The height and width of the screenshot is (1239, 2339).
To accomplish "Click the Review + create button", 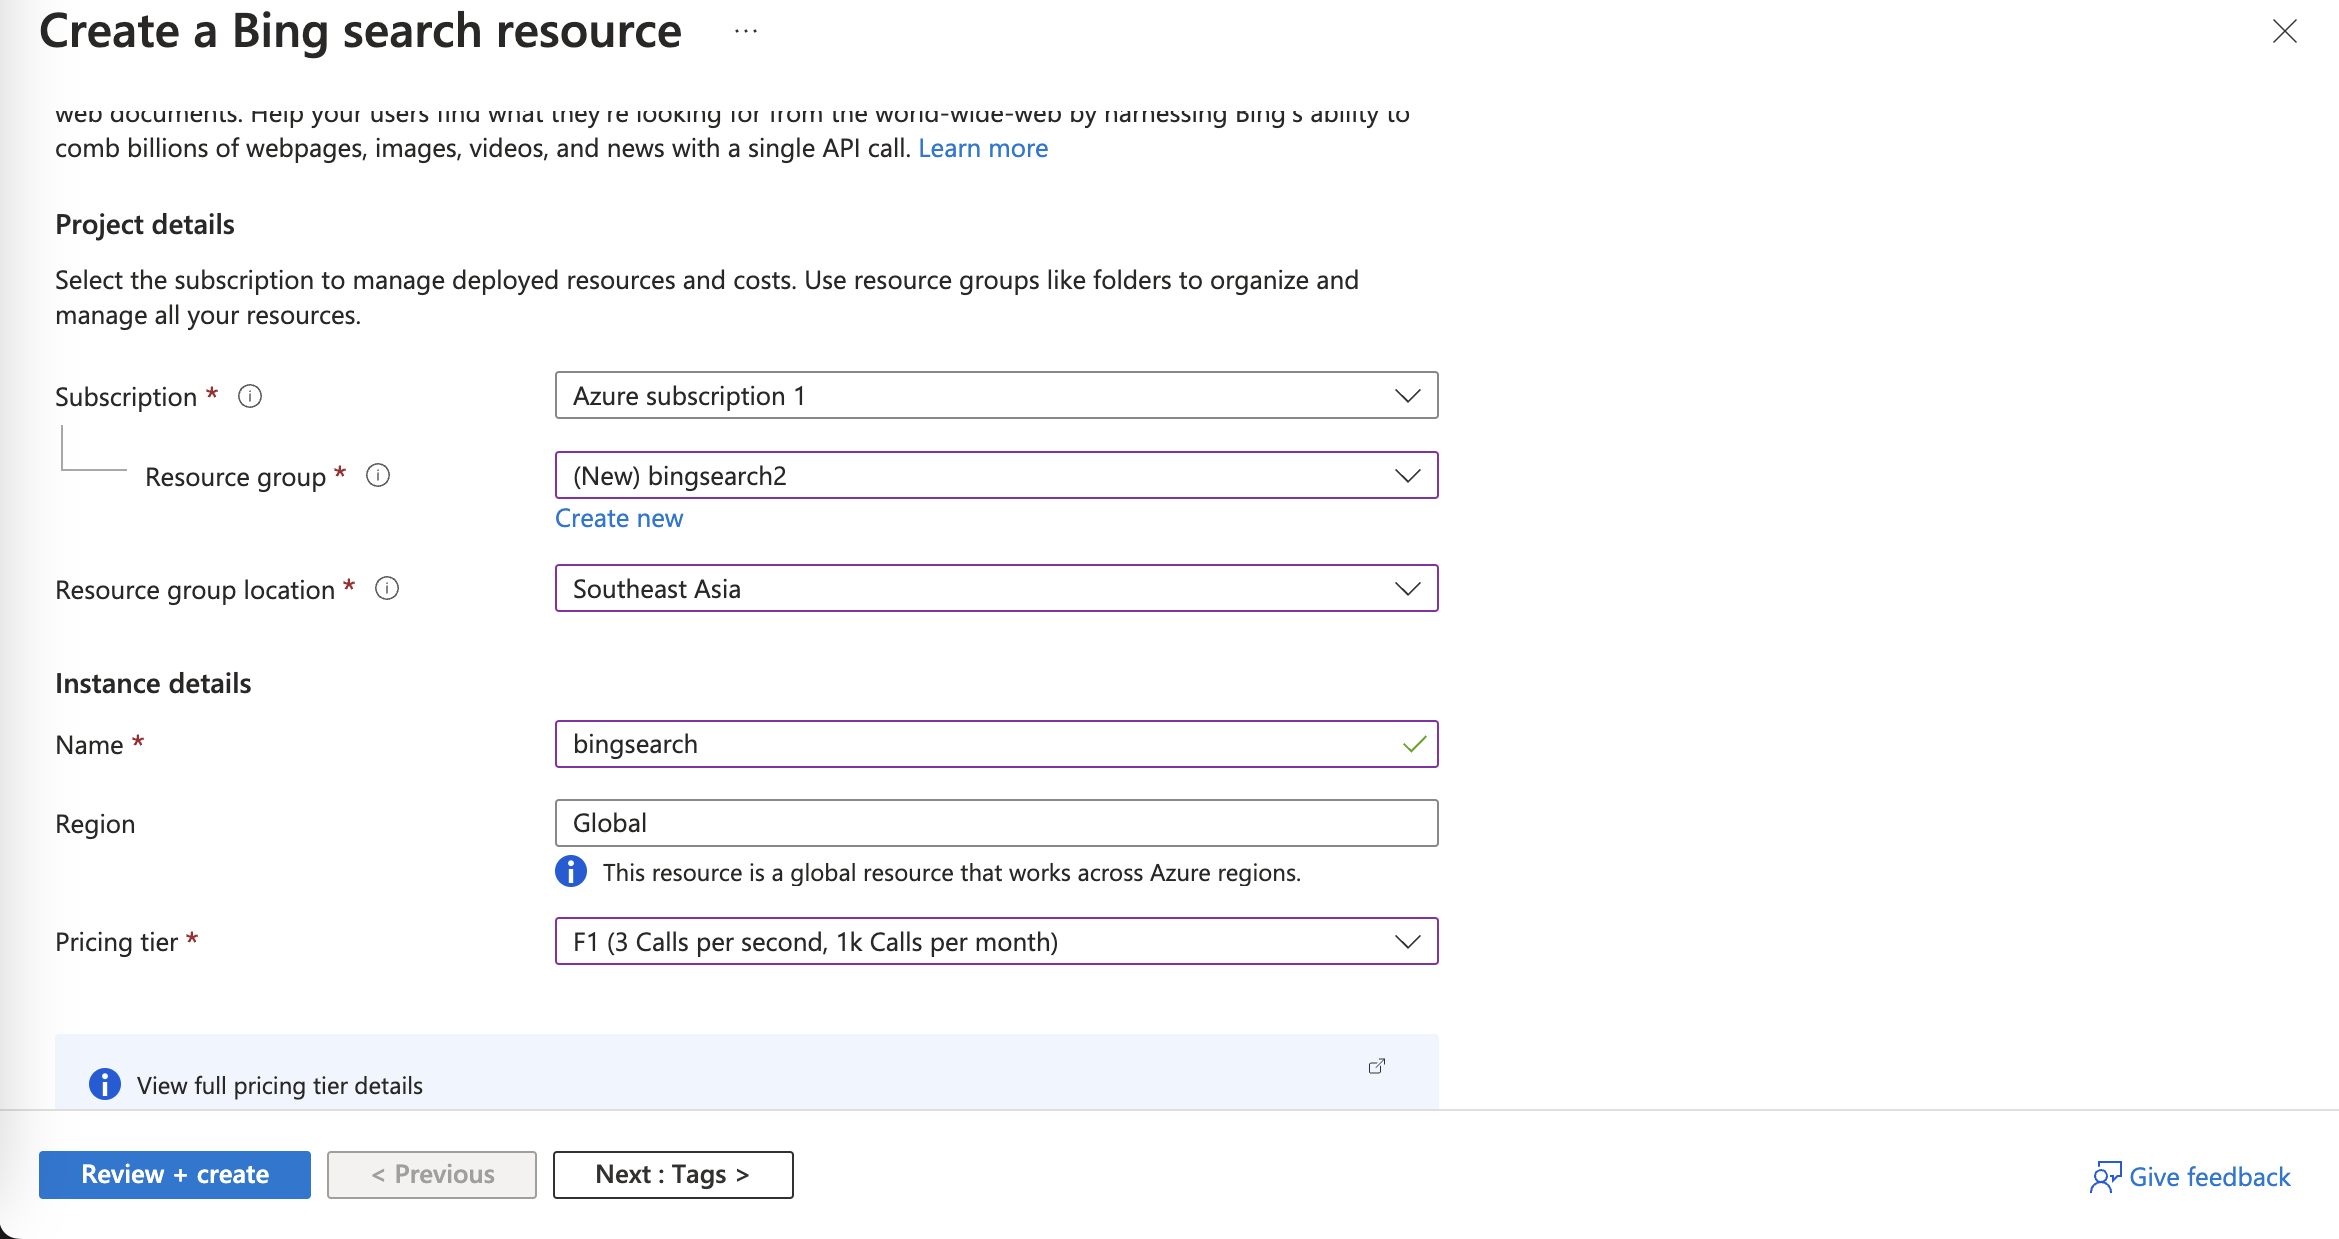I will [x=175, y=1174].
